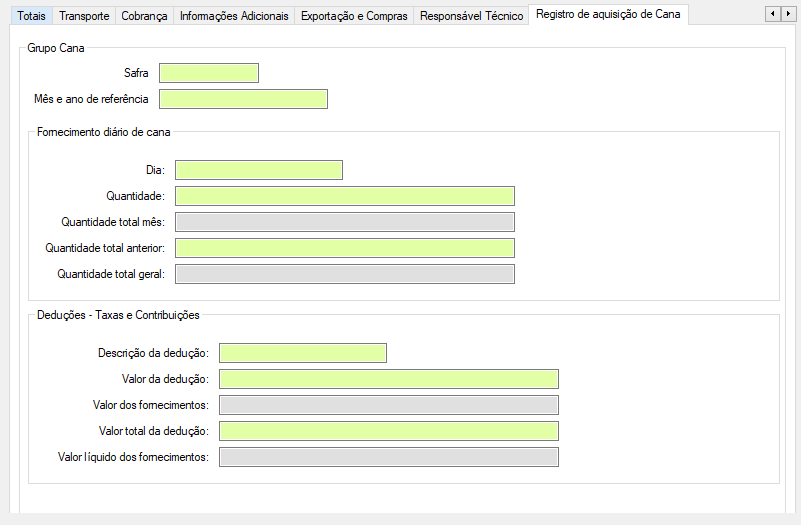Select the Quantidade total mês field
The image size is (801, 525).
click(345, 222)
